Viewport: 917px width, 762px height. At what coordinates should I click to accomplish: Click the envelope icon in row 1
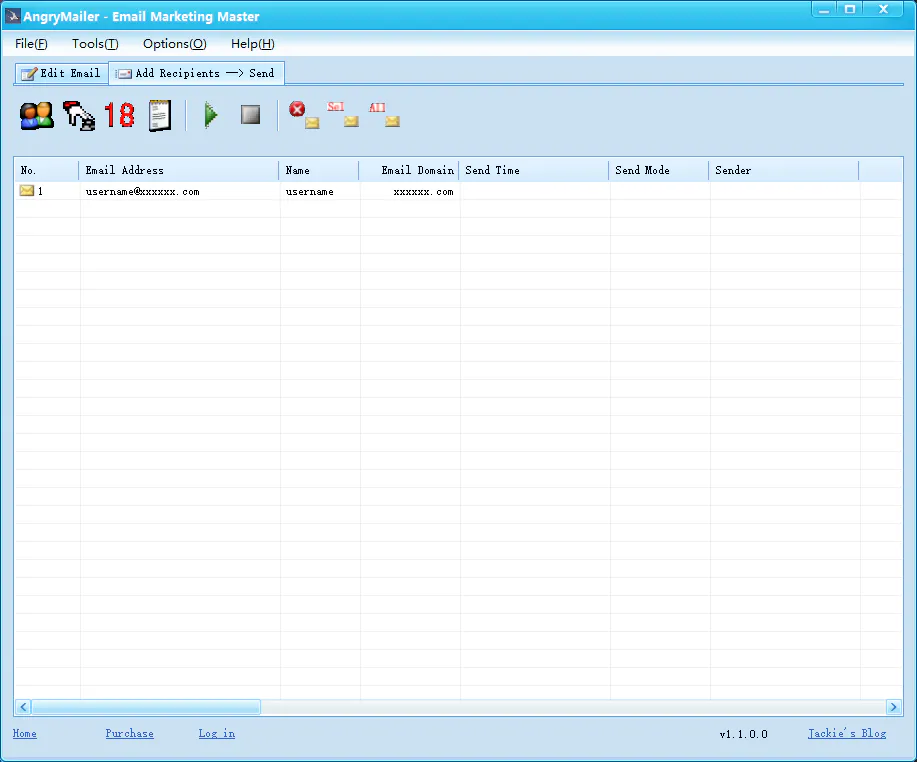coord(26,191)
